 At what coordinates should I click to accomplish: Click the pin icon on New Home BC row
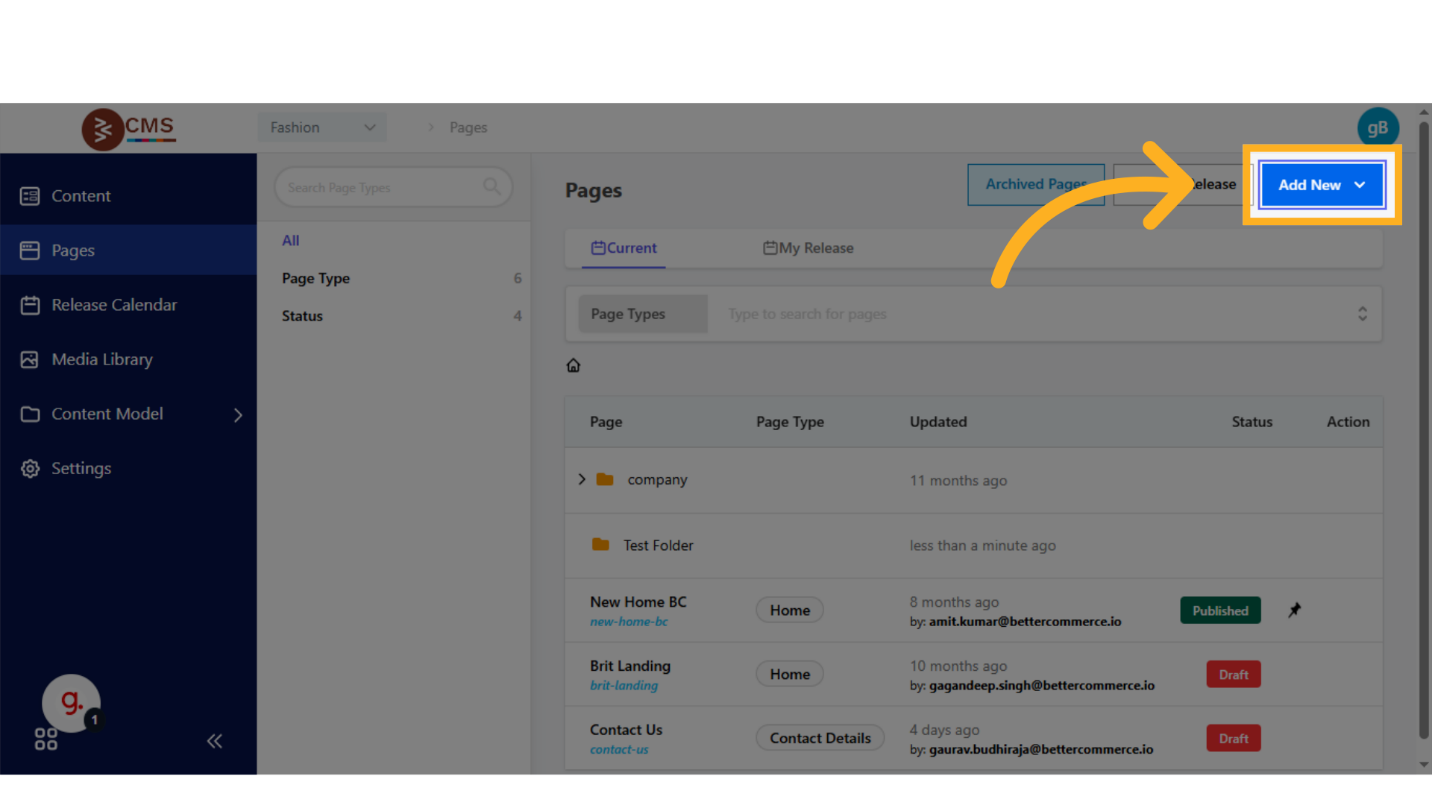[x=1294, y=610]
